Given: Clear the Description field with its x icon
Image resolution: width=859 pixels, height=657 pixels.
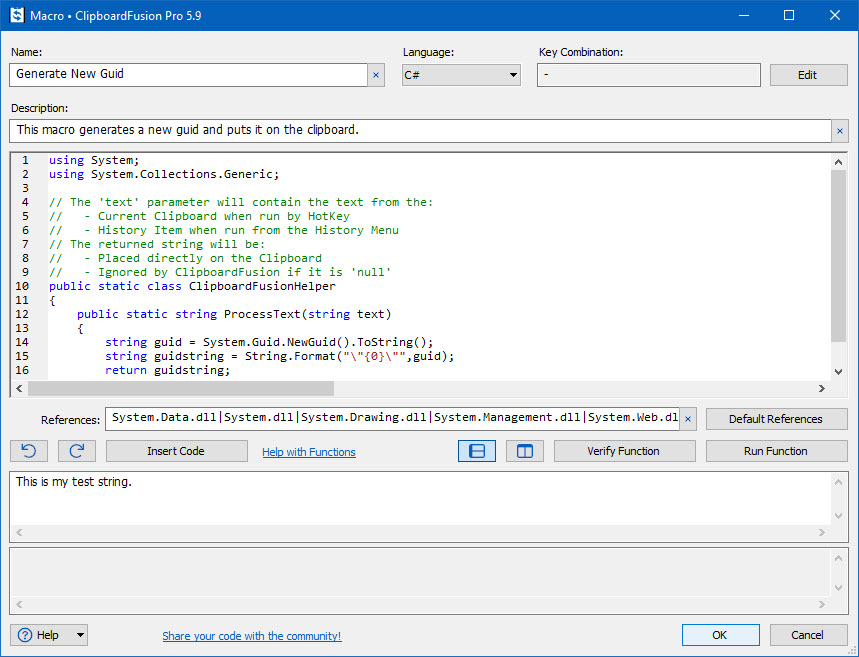Looking at the screenshot, I should click(840, 131).
